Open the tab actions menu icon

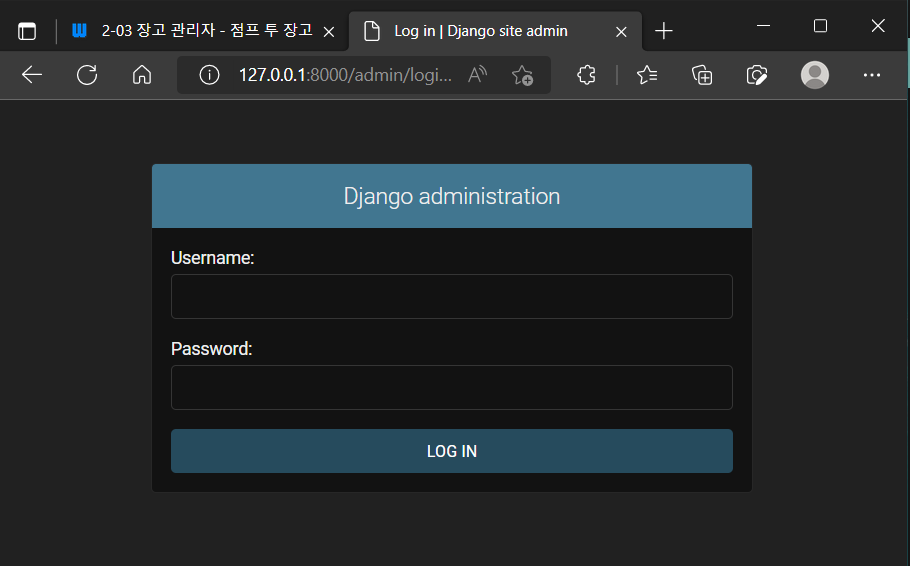tap(27, 31)
